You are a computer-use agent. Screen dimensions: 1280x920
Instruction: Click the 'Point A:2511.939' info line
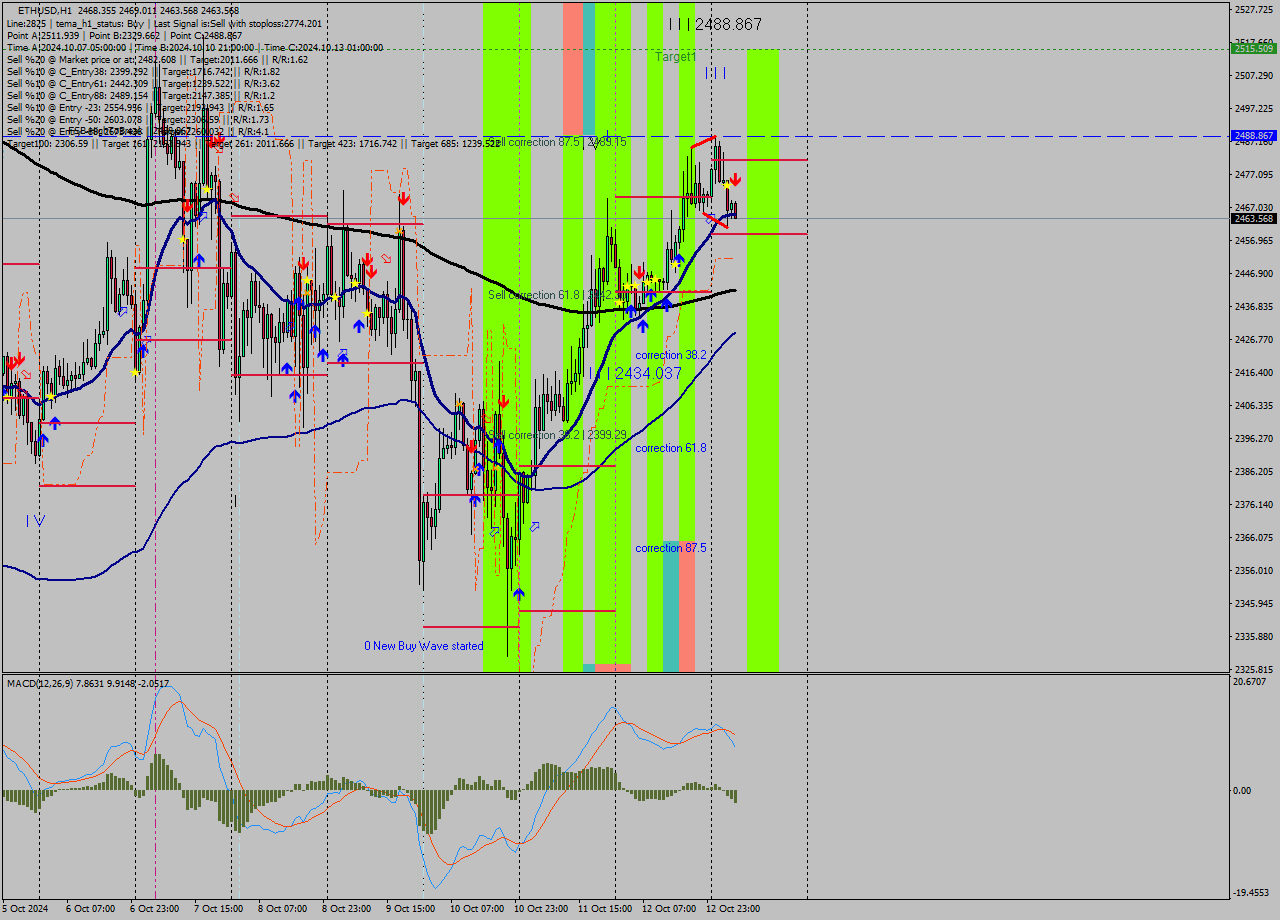[x=125, y=35]
